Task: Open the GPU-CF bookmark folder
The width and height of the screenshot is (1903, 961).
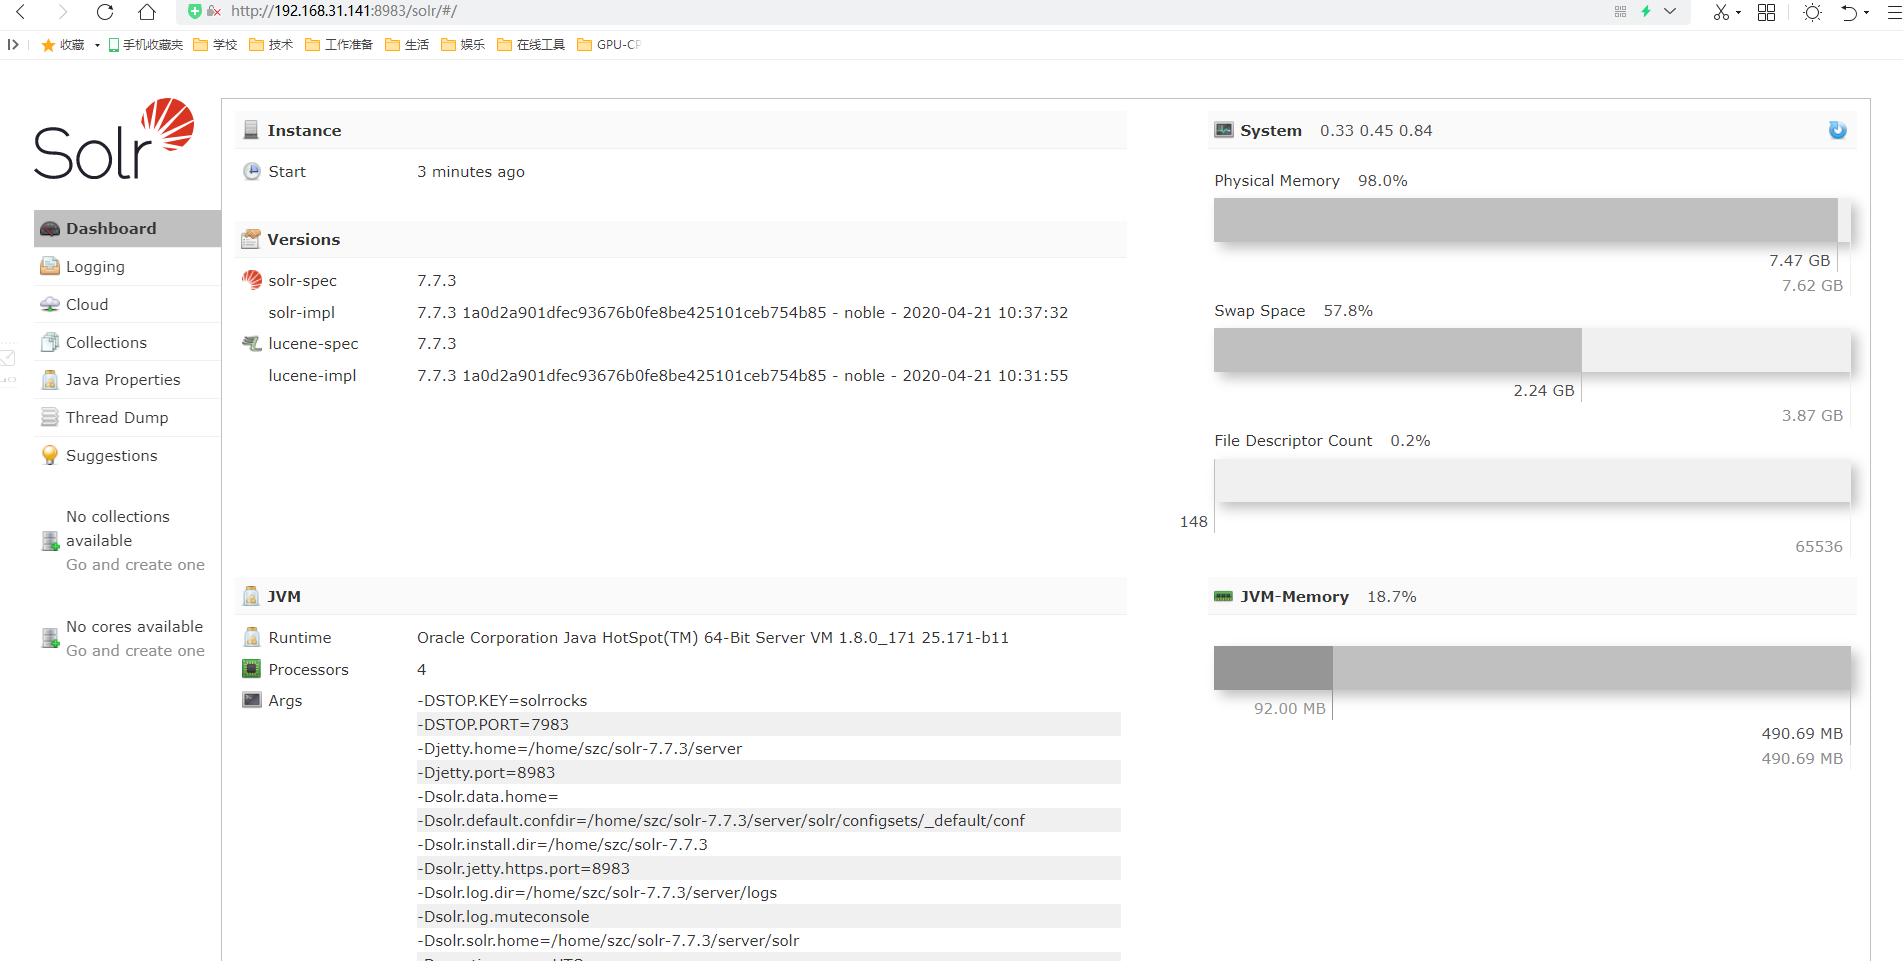Action: pos(609,45)
